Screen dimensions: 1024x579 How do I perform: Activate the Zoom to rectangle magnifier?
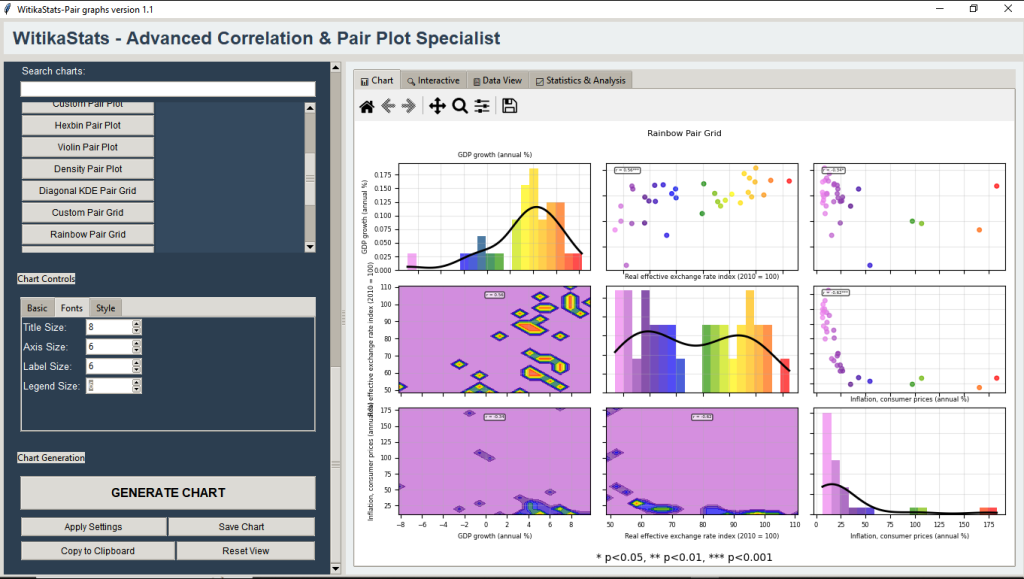[x=460, y=106]
